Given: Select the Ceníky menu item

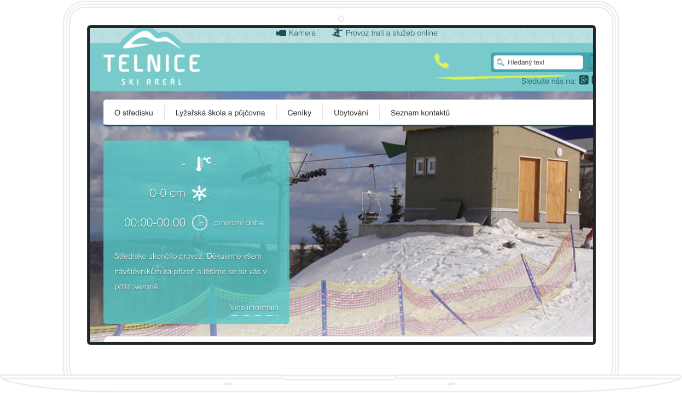Looking at the screenshot, I should (299, 113).
